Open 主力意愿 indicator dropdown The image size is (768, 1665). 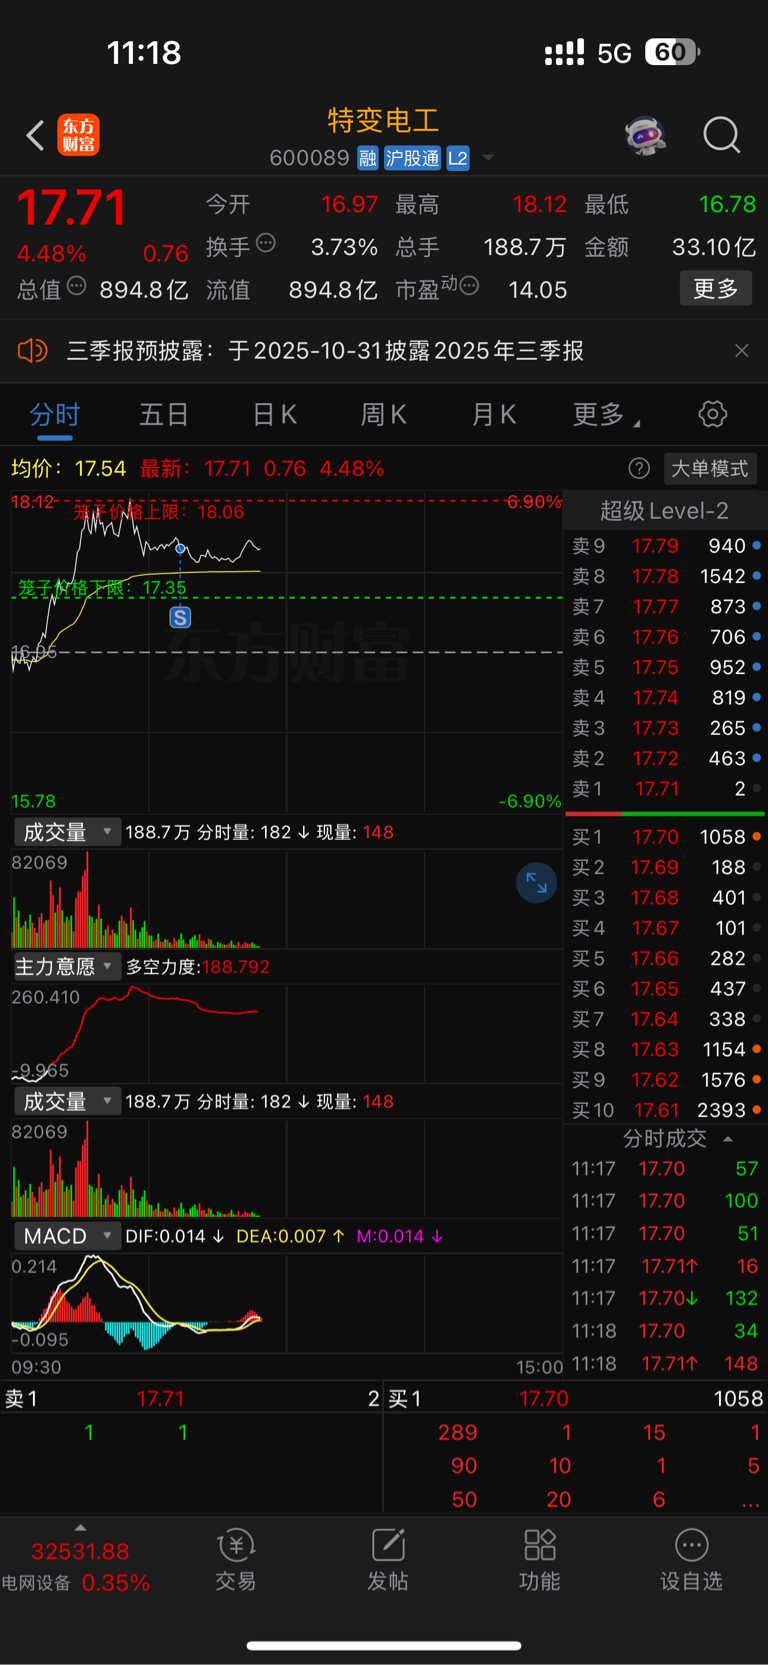[66, 967]
